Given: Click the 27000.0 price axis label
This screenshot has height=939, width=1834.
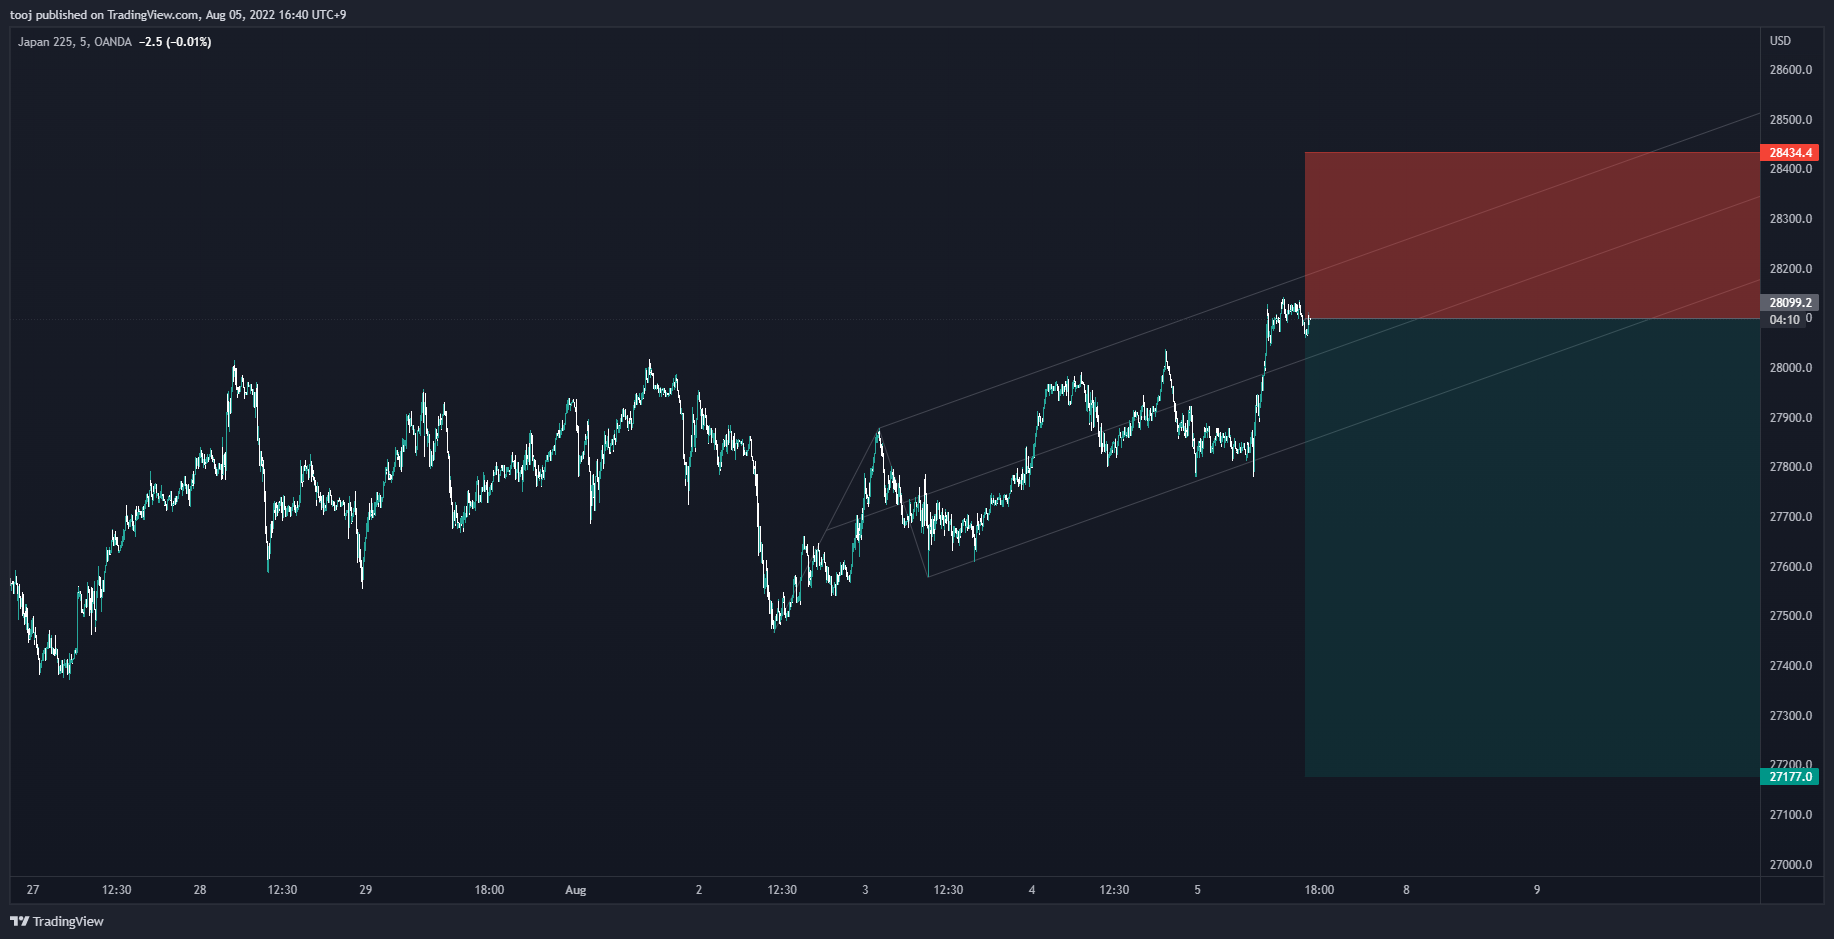Looking at the screenshot, I should (1790, 865).
